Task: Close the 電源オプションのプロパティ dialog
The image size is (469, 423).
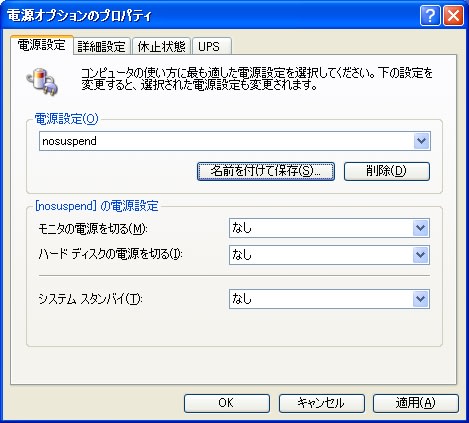Action: [x=453, y=16]
